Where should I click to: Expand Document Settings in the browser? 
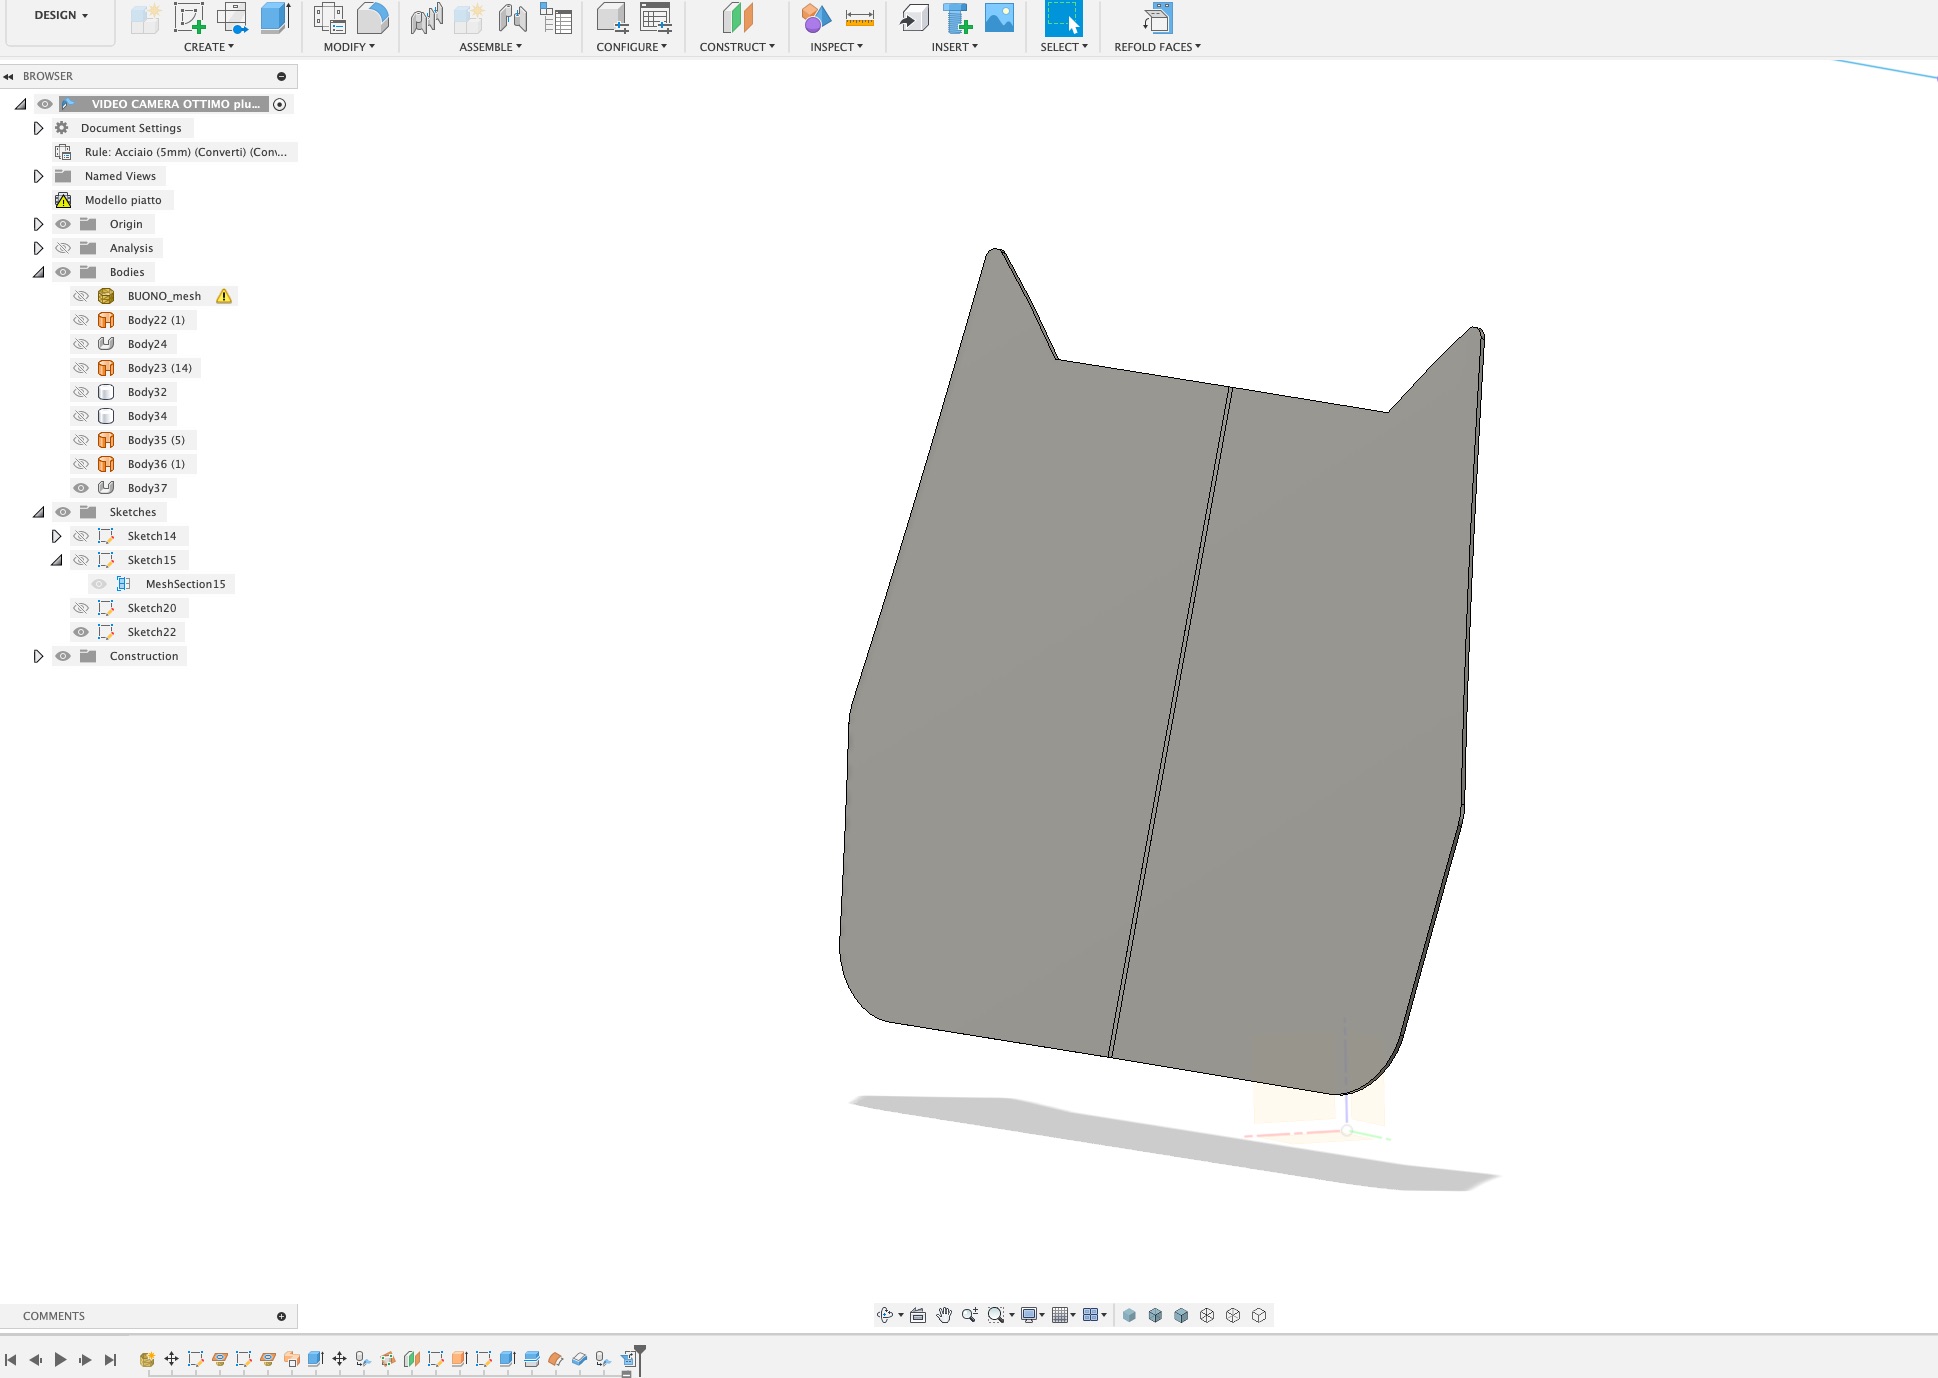point(38,128)
